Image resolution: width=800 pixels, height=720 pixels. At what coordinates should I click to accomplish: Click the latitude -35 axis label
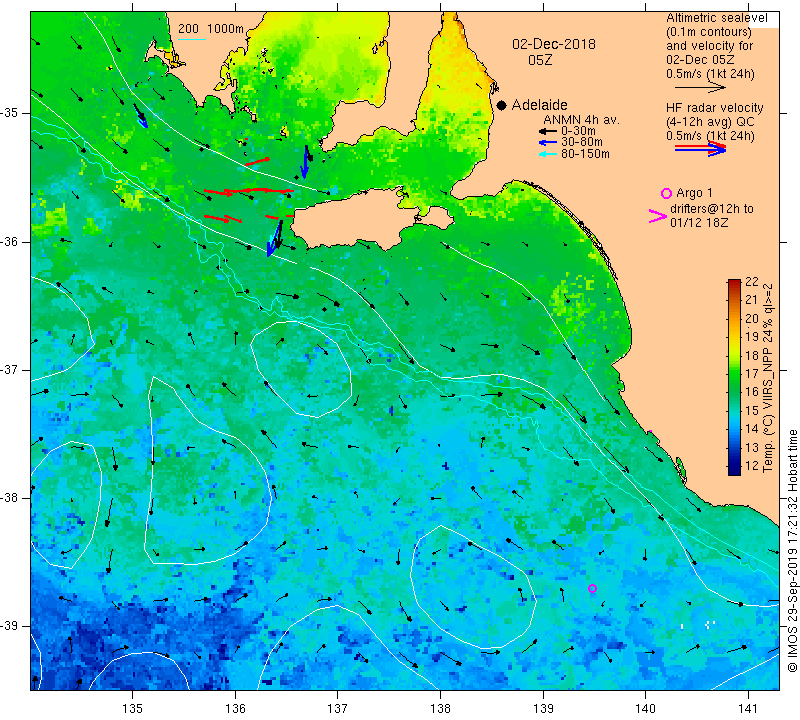[9, 113]
